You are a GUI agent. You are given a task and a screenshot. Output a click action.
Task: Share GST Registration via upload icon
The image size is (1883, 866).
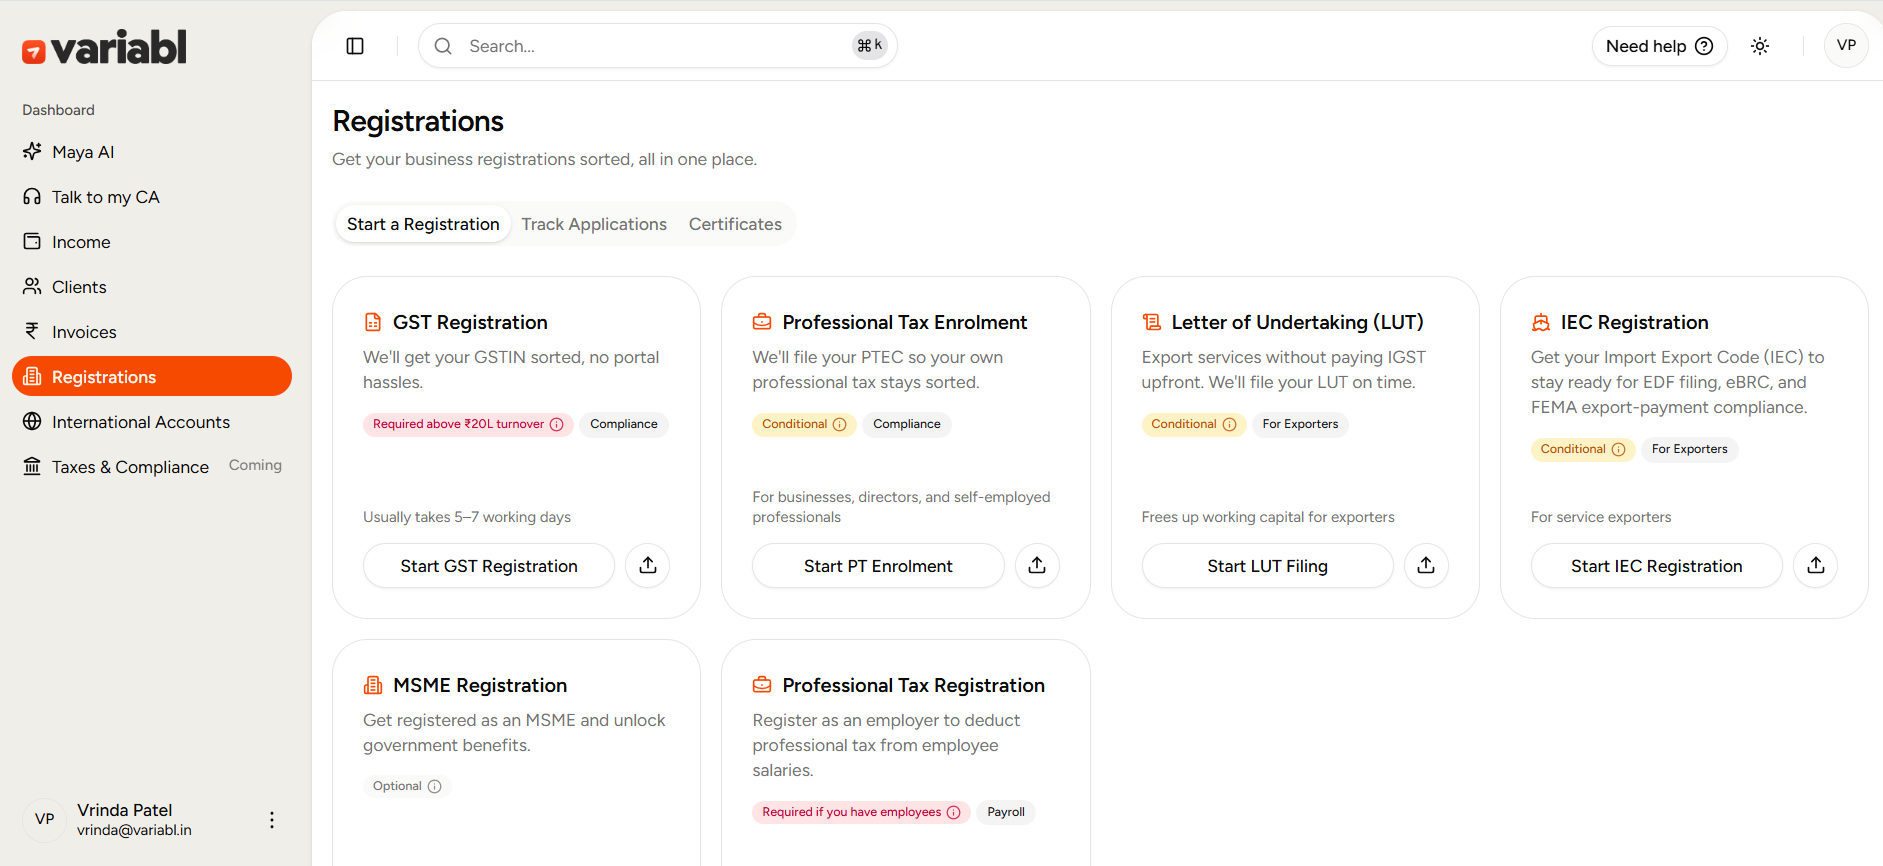pos(648,566)
